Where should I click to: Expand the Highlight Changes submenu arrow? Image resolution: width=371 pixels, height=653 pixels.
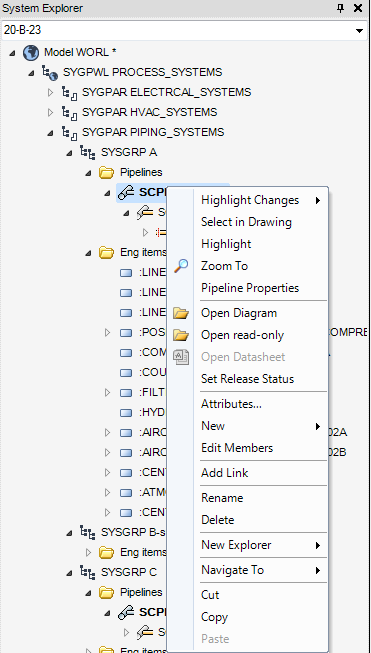tap(318, 200)
